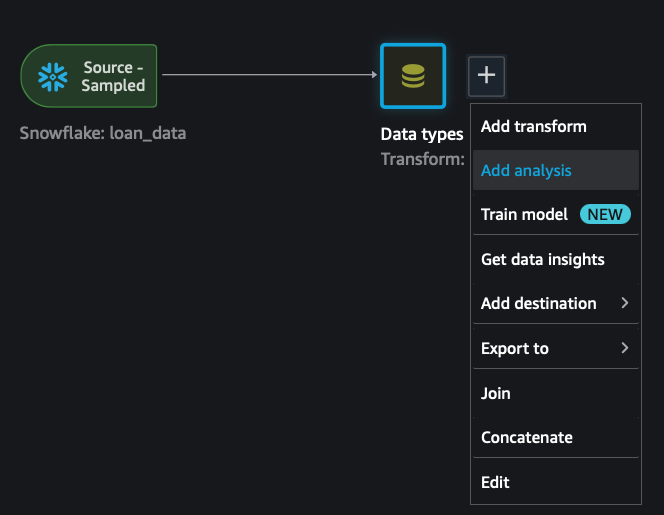
Task: Click Get data insights option
Action: click(x=542, y=259)
